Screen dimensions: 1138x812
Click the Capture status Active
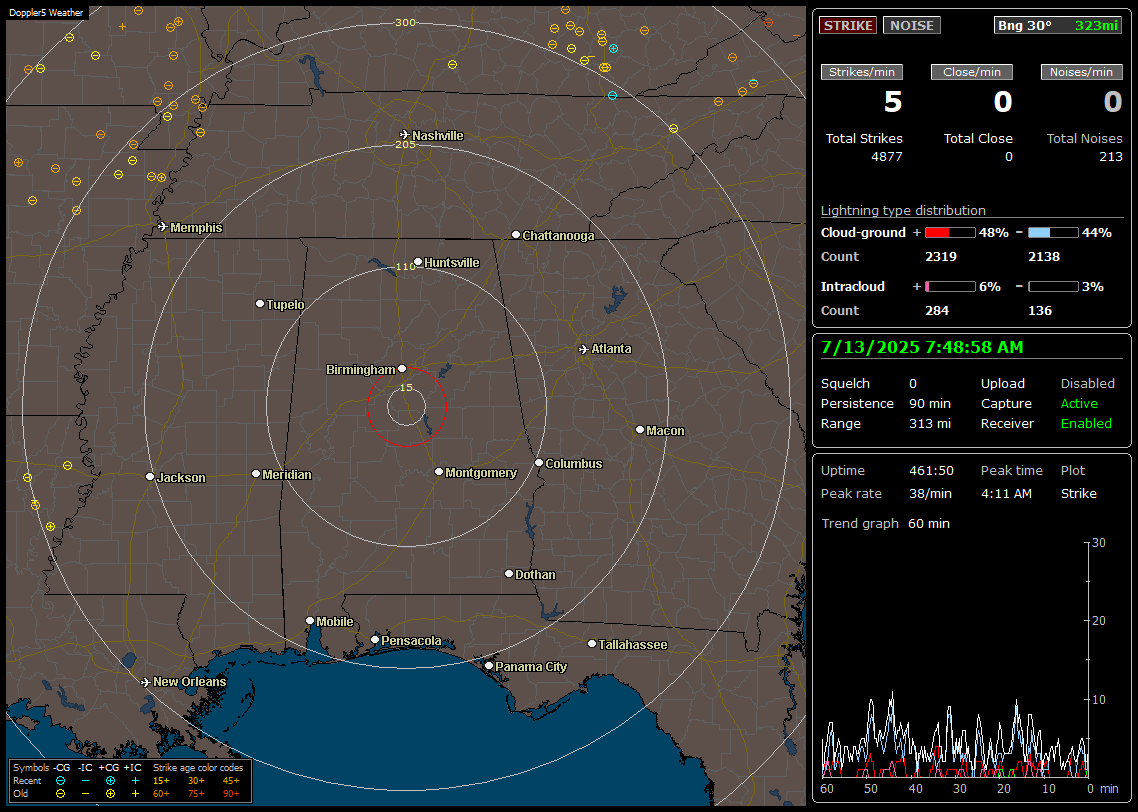[x=1079, y=403]
